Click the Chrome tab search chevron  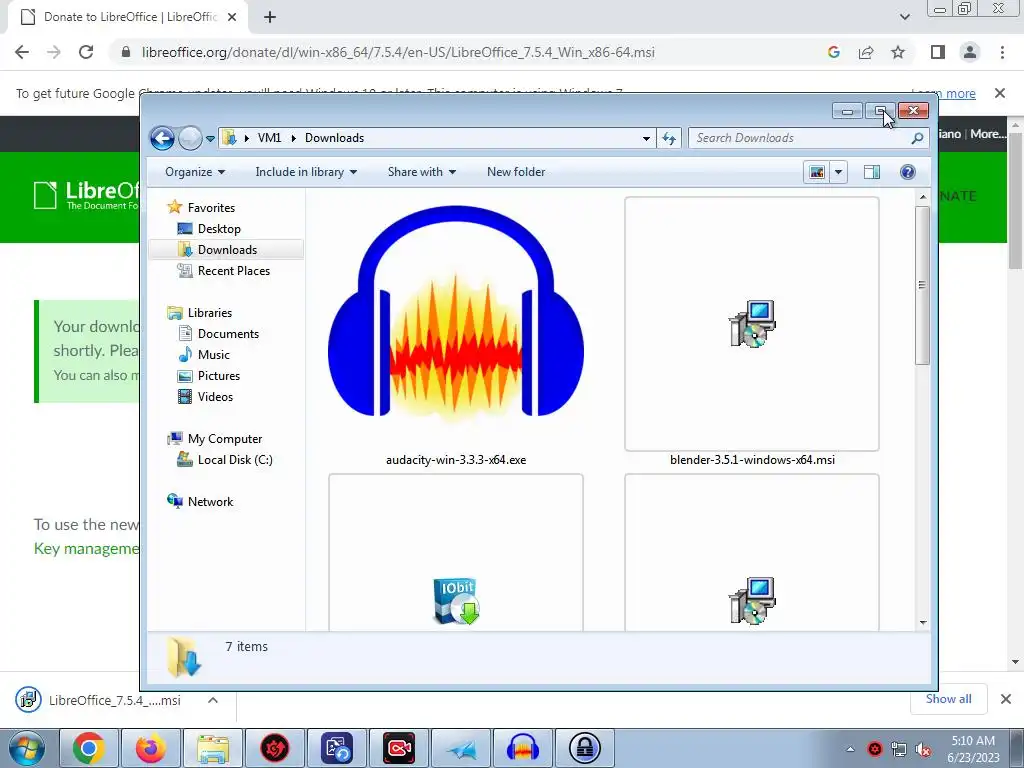click(x=904, y=17)
